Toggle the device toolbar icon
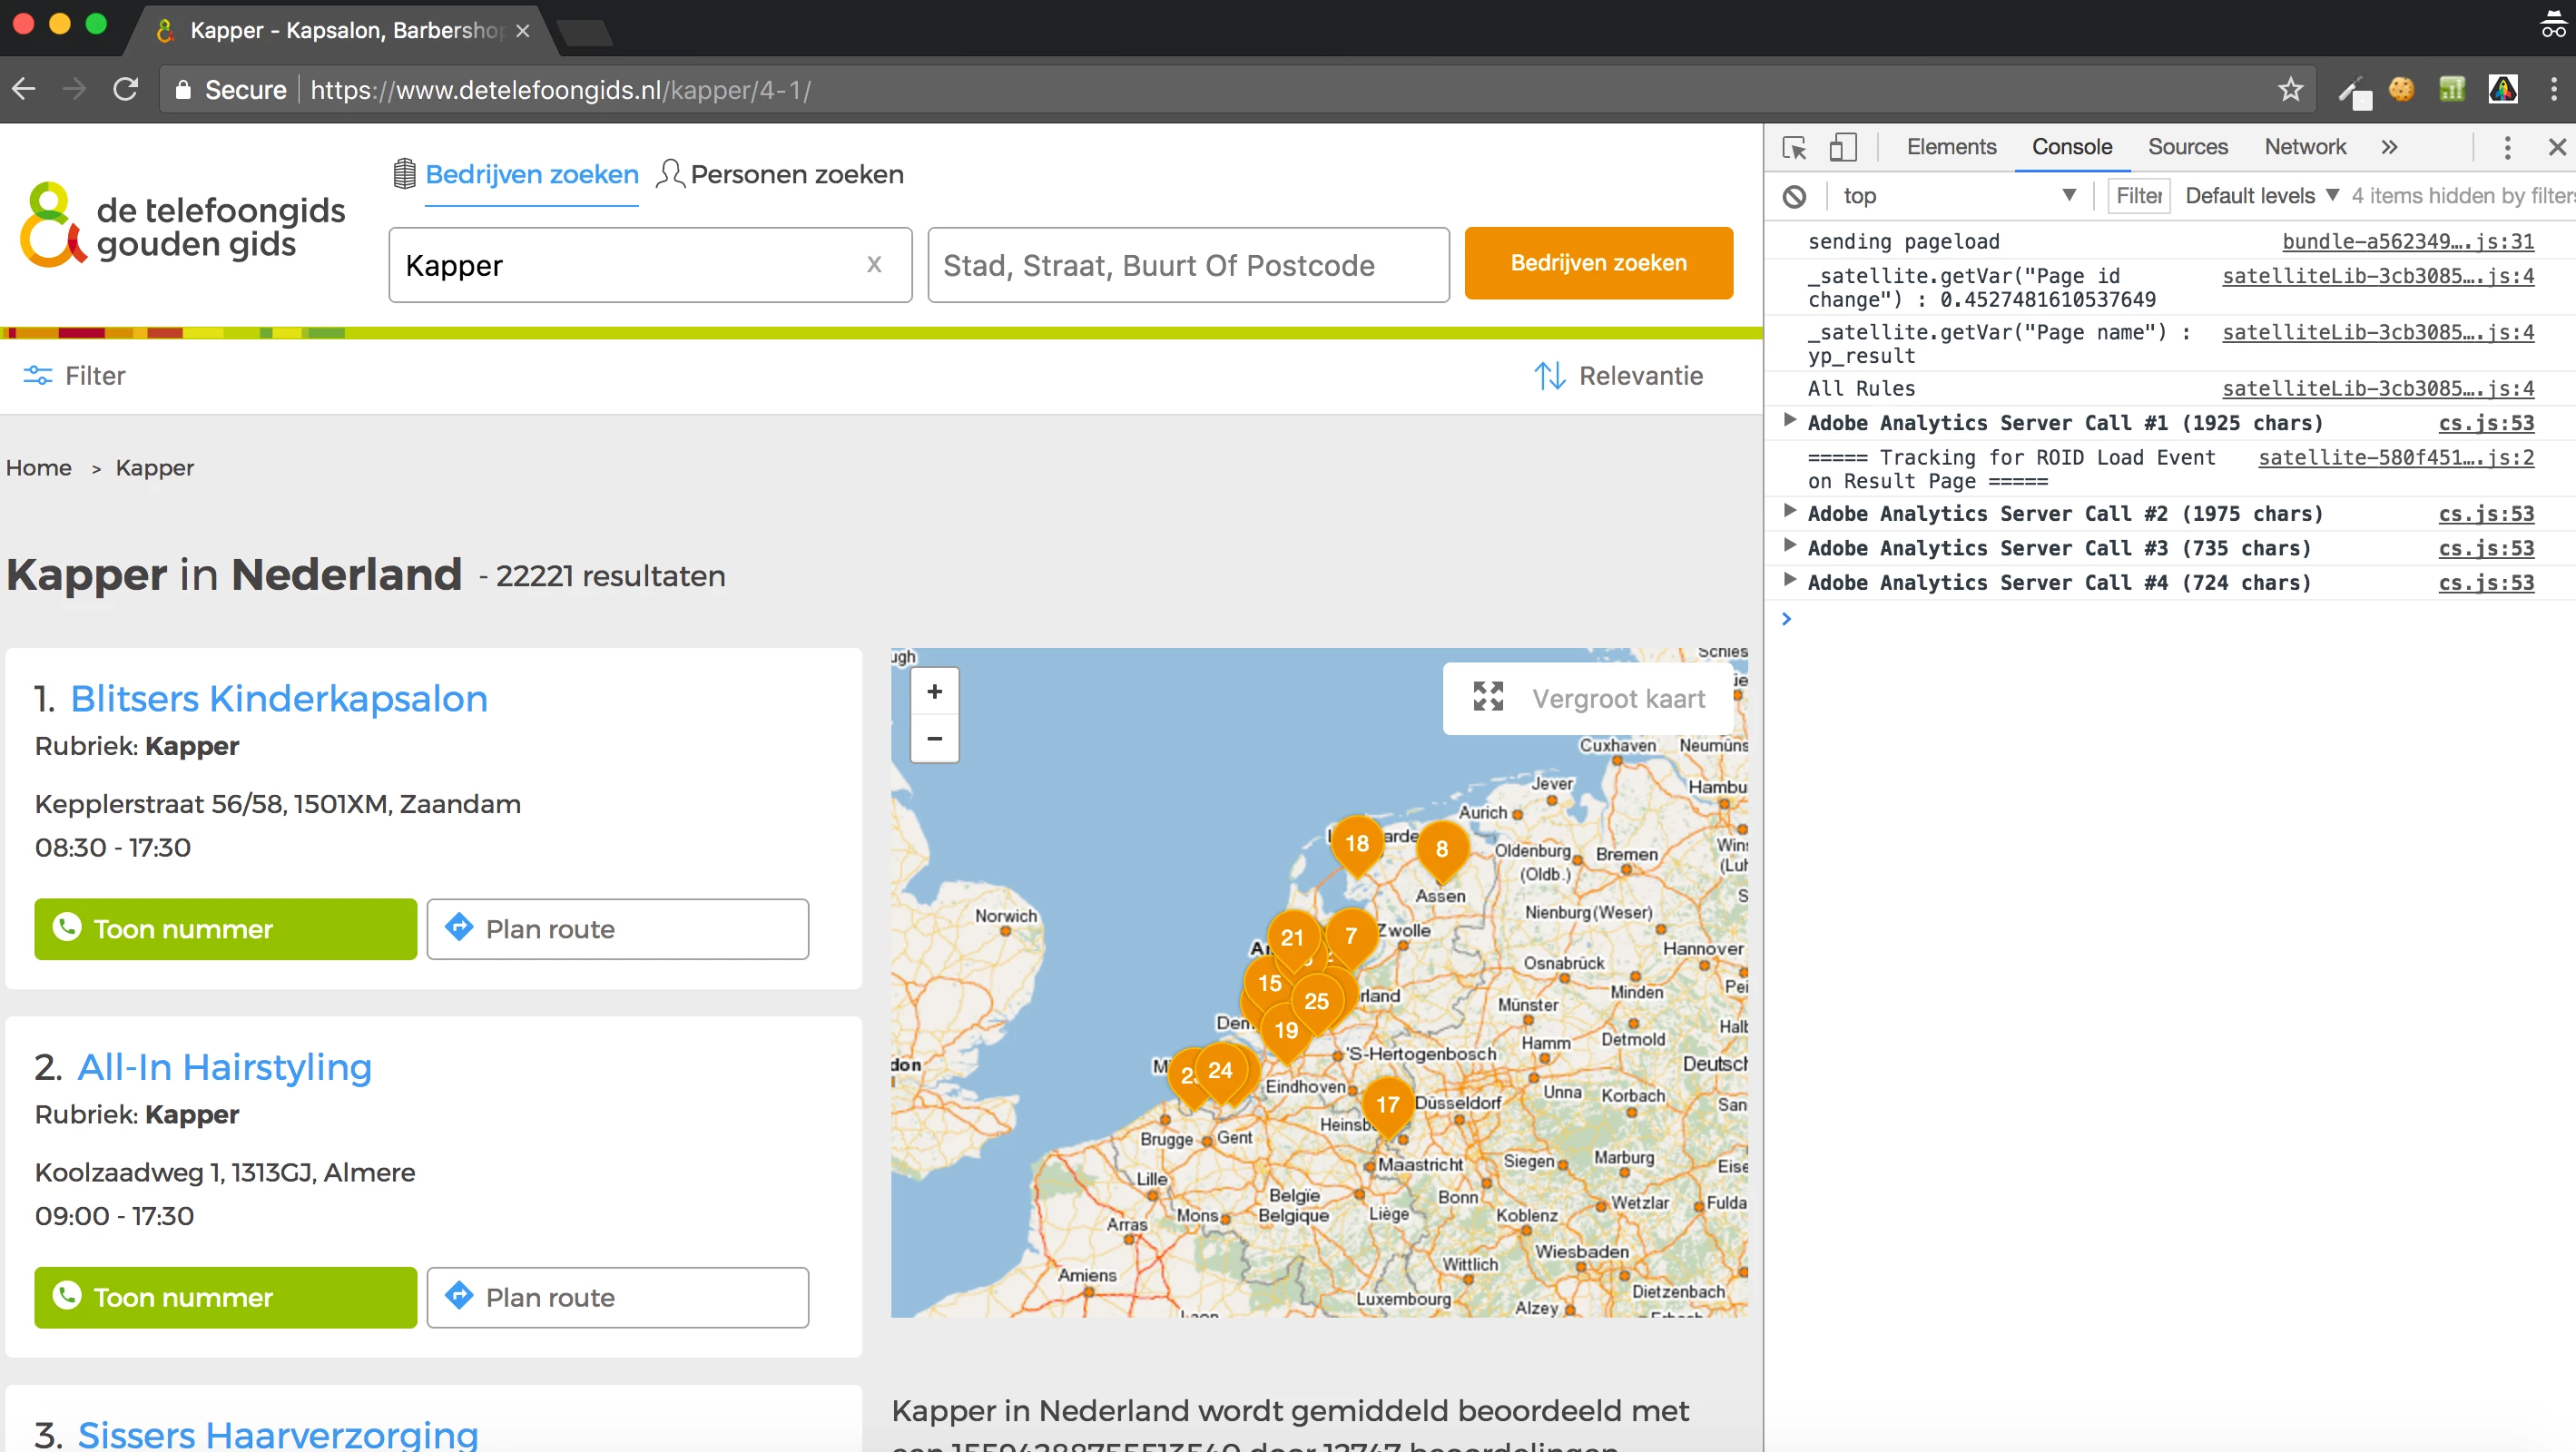2576x1452 pixels. click(x=1842, y=148)
